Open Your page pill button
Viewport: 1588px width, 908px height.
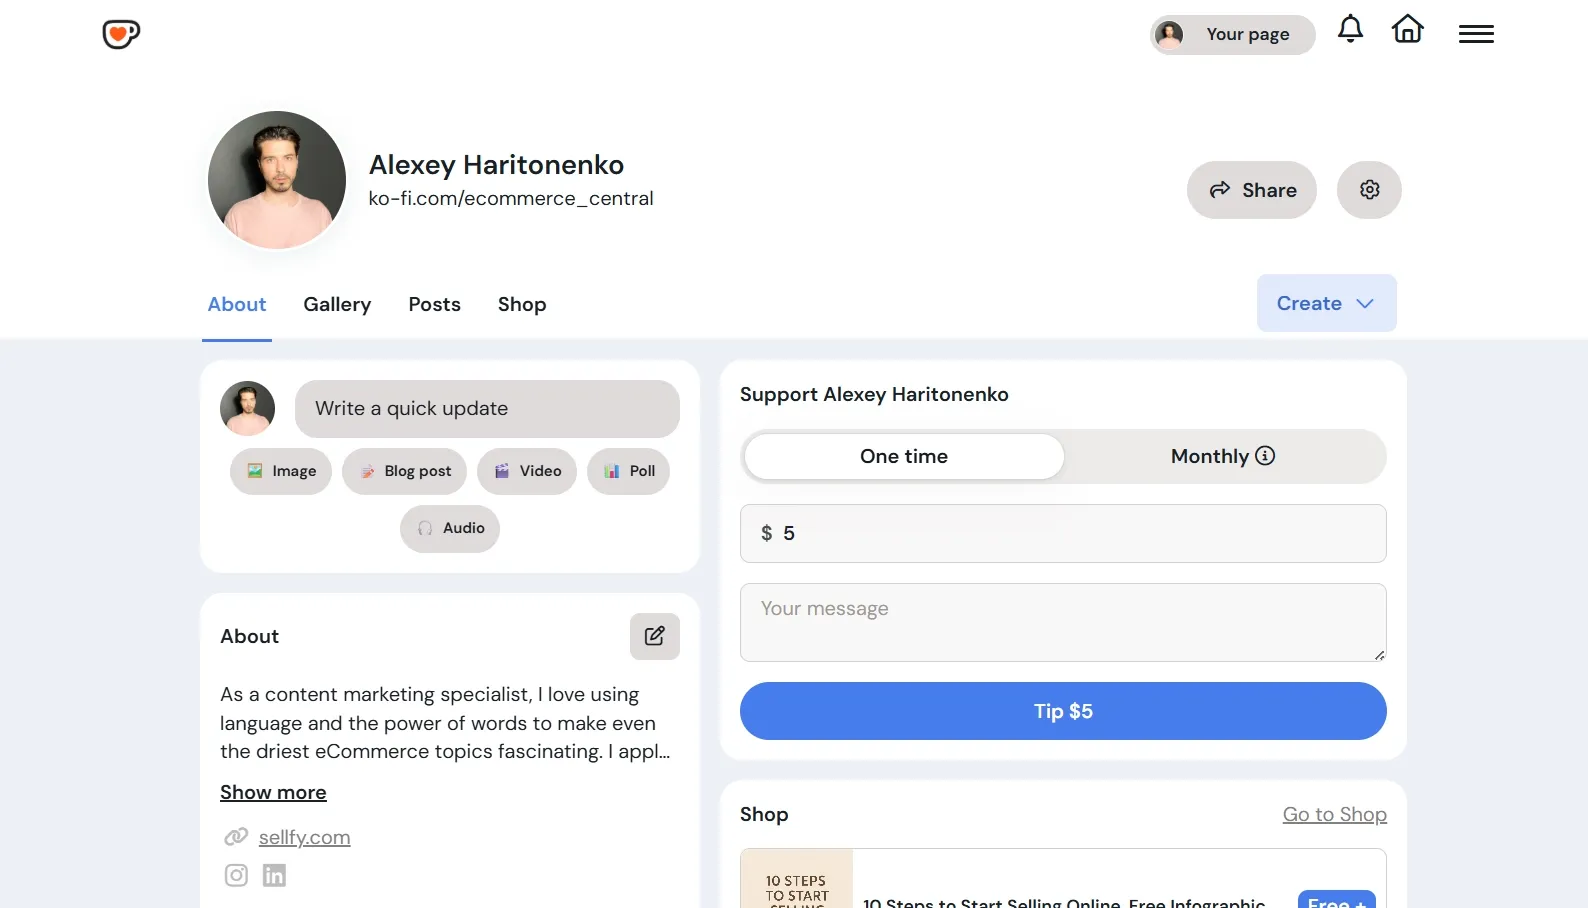[x=1233, y=35]
